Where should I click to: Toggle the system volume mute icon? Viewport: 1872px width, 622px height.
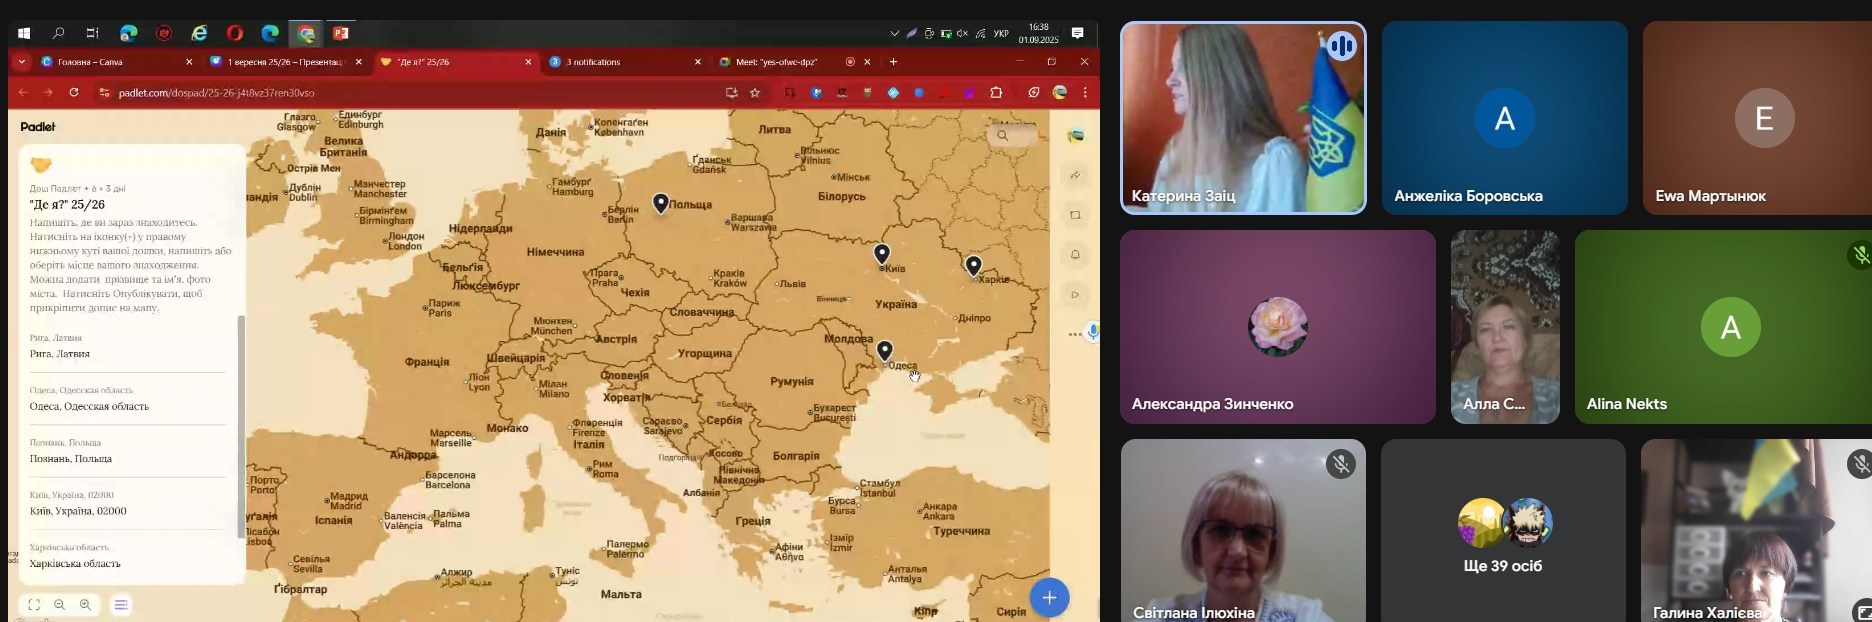[x=961, y=33]
